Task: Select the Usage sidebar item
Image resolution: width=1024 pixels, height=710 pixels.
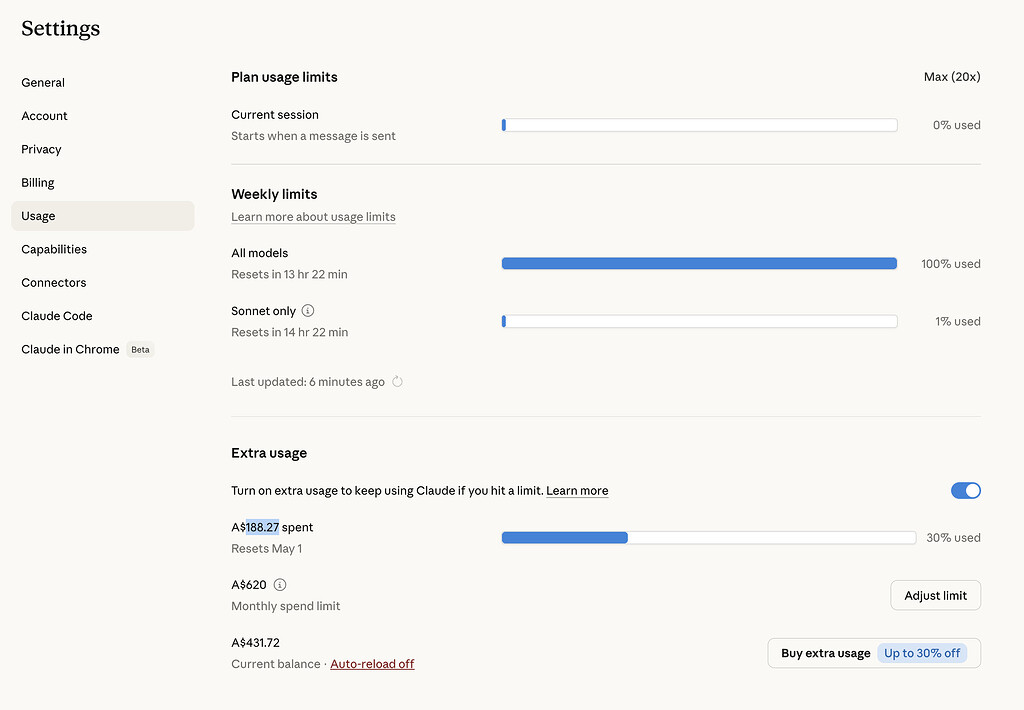Action: [x=103, y=216]
